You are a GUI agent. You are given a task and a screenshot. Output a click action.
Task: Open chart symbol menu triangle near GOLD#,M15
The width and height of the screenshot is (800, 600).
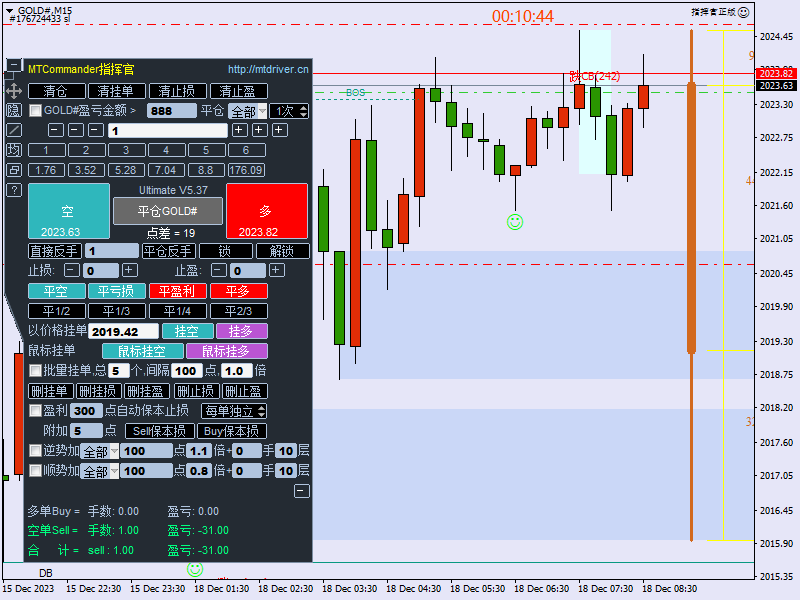click(x=9, y=11)
